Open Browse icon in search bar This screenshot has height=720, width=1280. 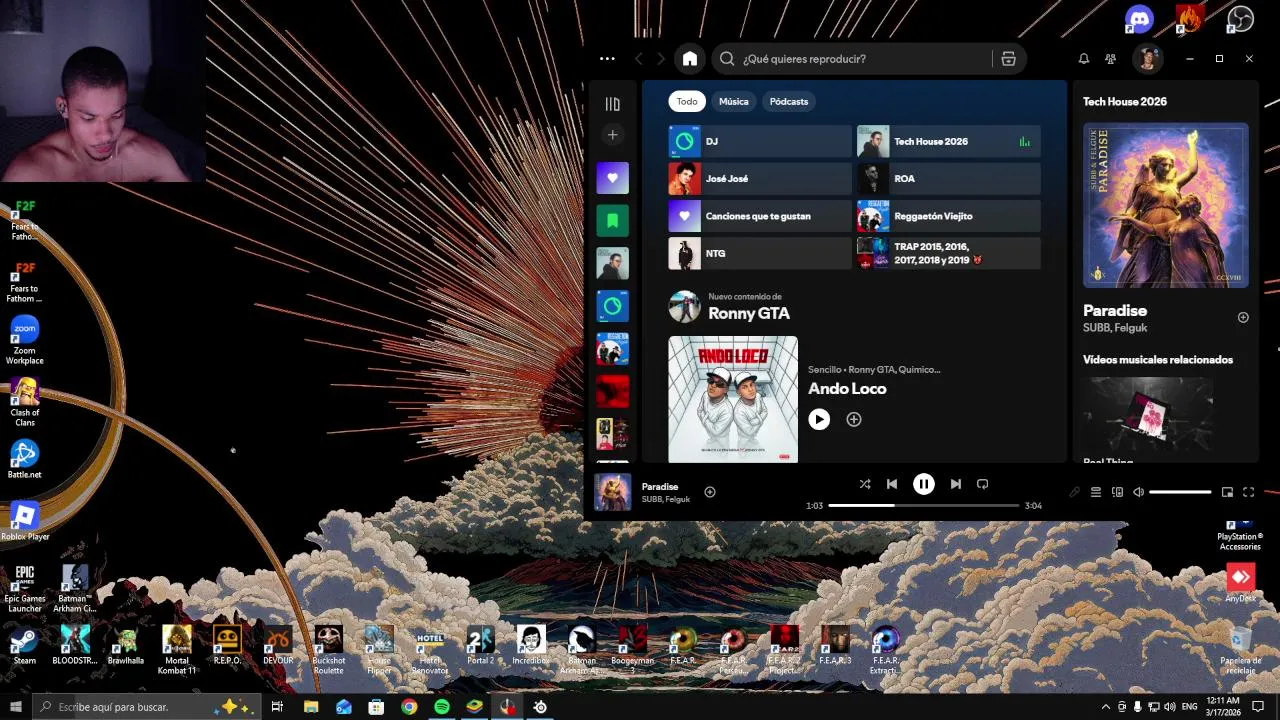1008,59
